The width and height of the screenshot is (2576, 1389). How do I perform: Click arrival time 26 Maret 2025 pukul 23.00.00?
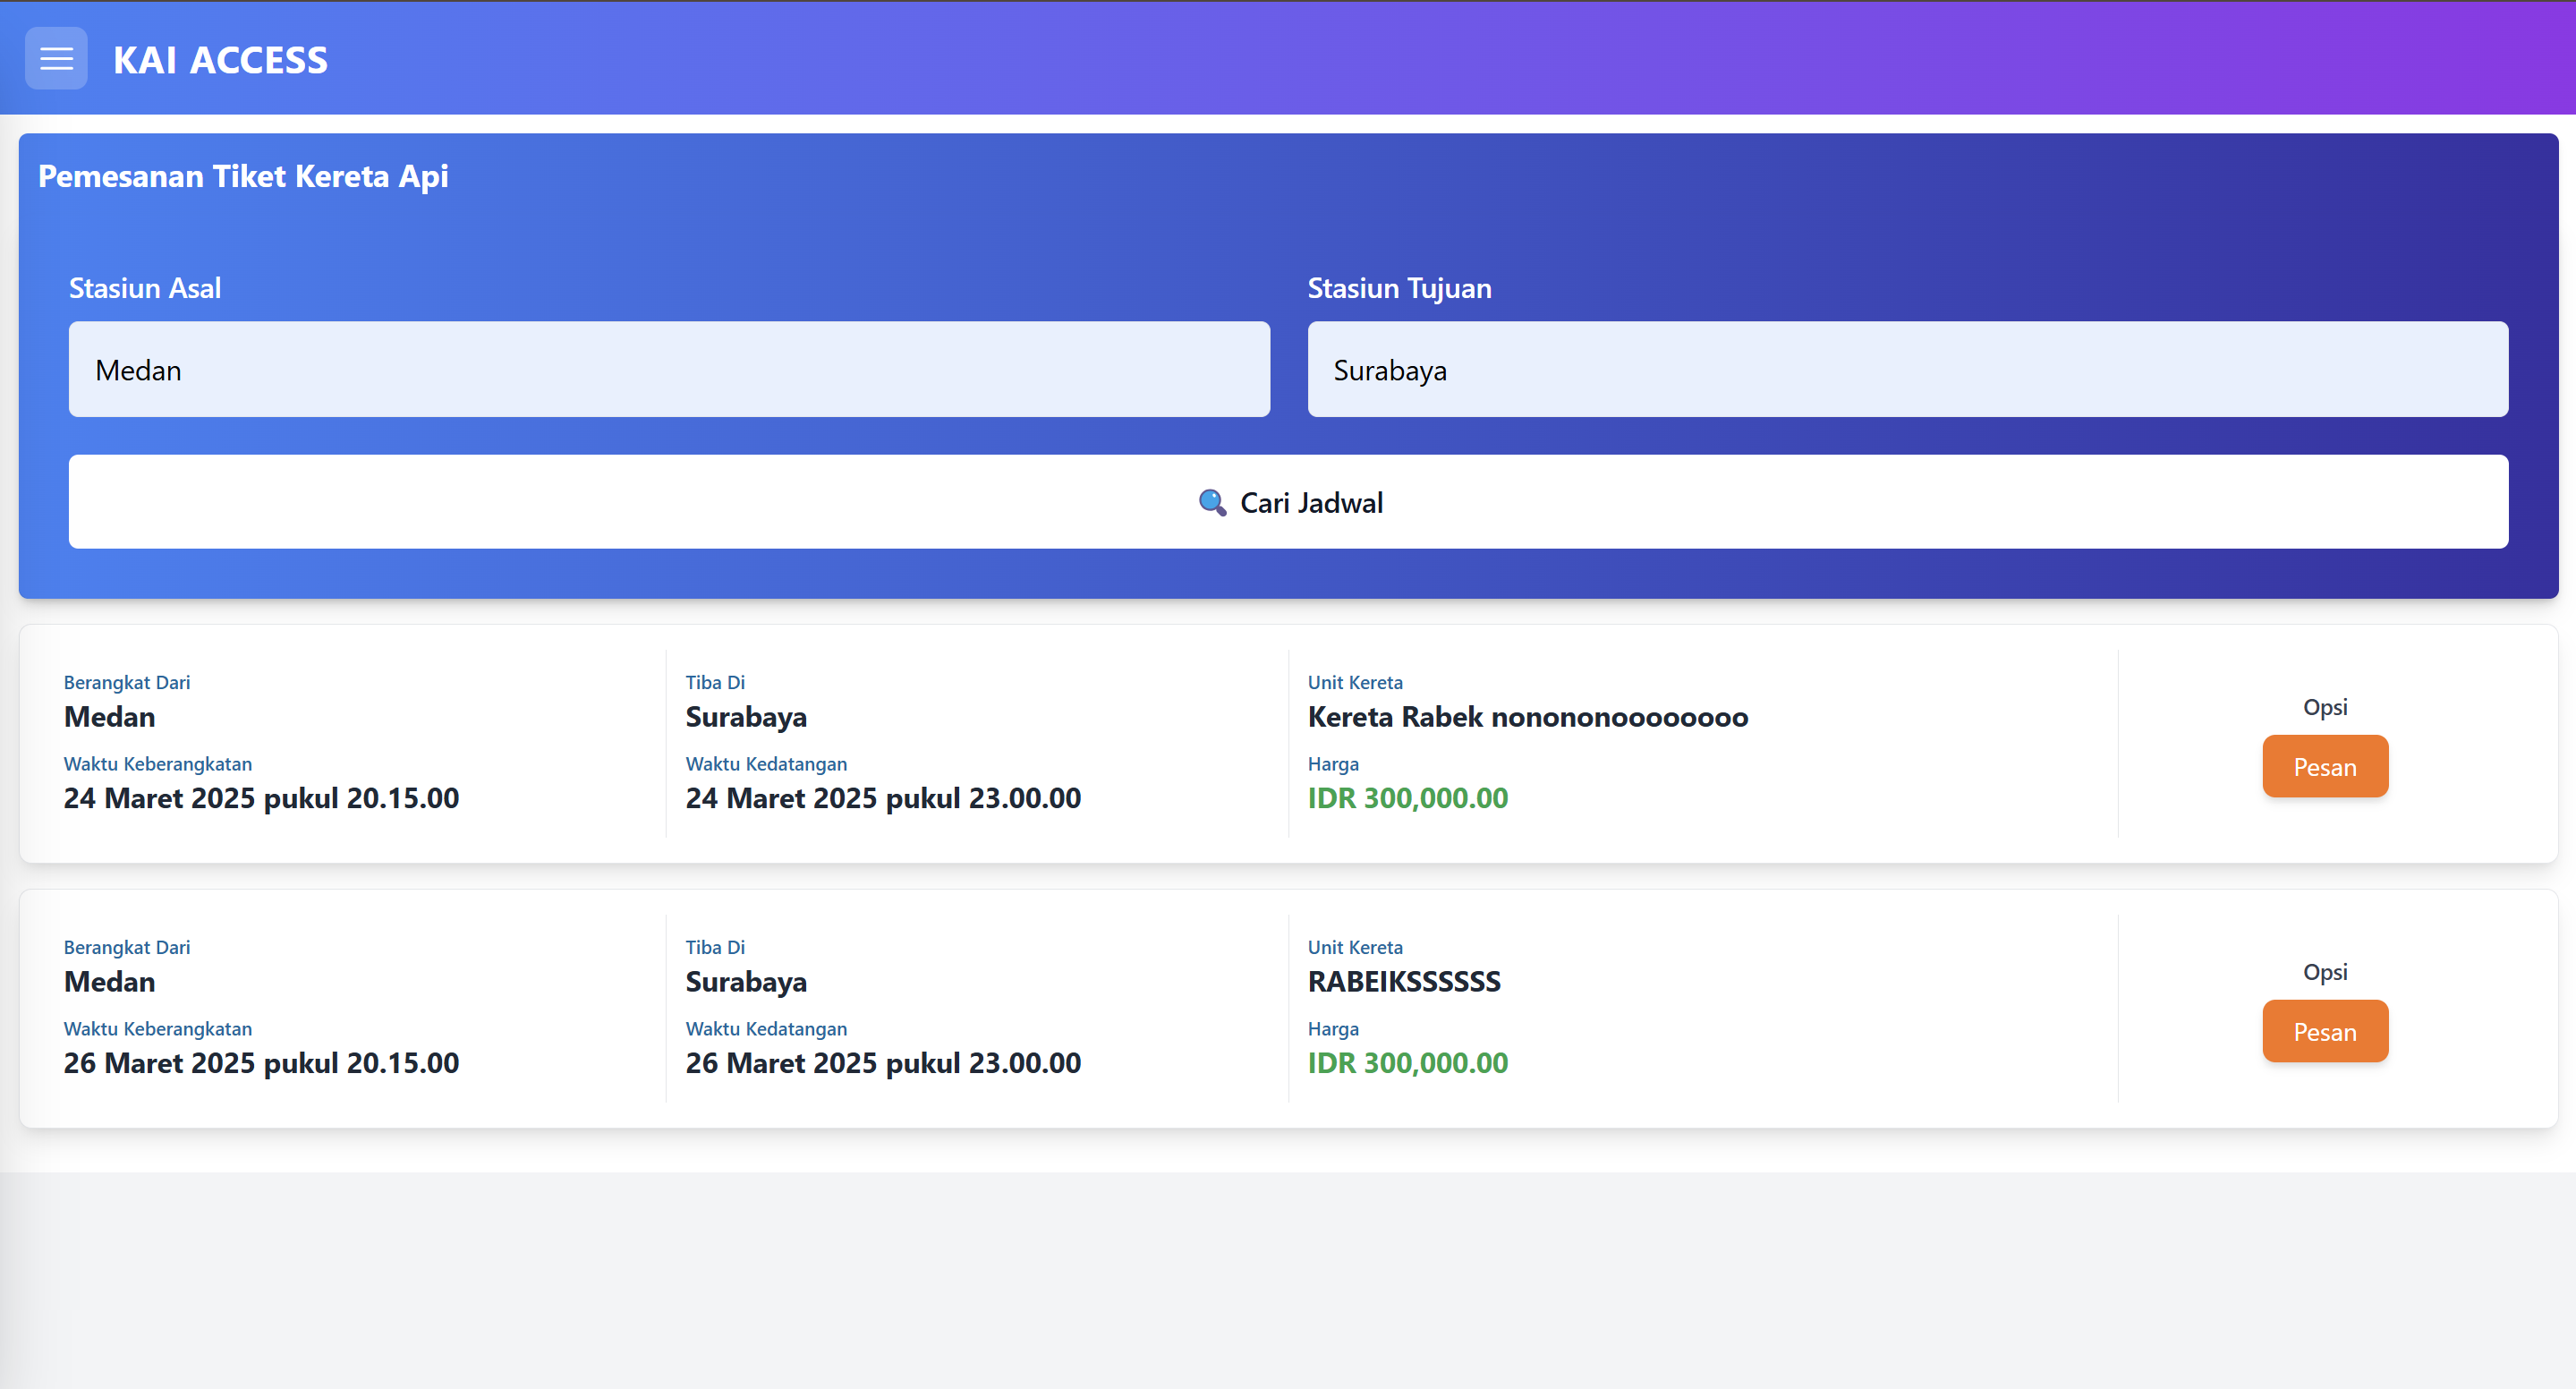coord(883,1063)
